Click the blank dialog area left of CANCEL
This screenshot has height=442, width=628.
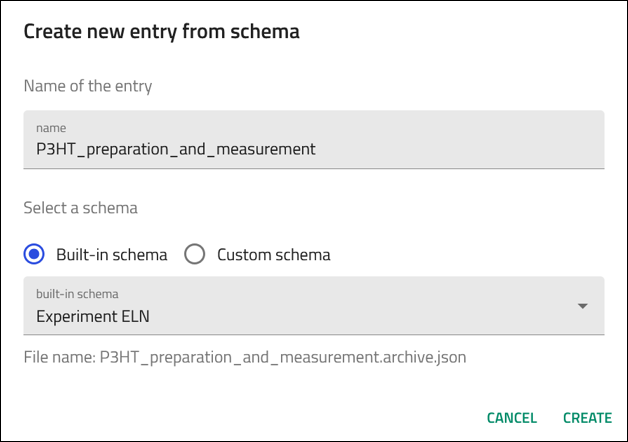tap(250, 418)
